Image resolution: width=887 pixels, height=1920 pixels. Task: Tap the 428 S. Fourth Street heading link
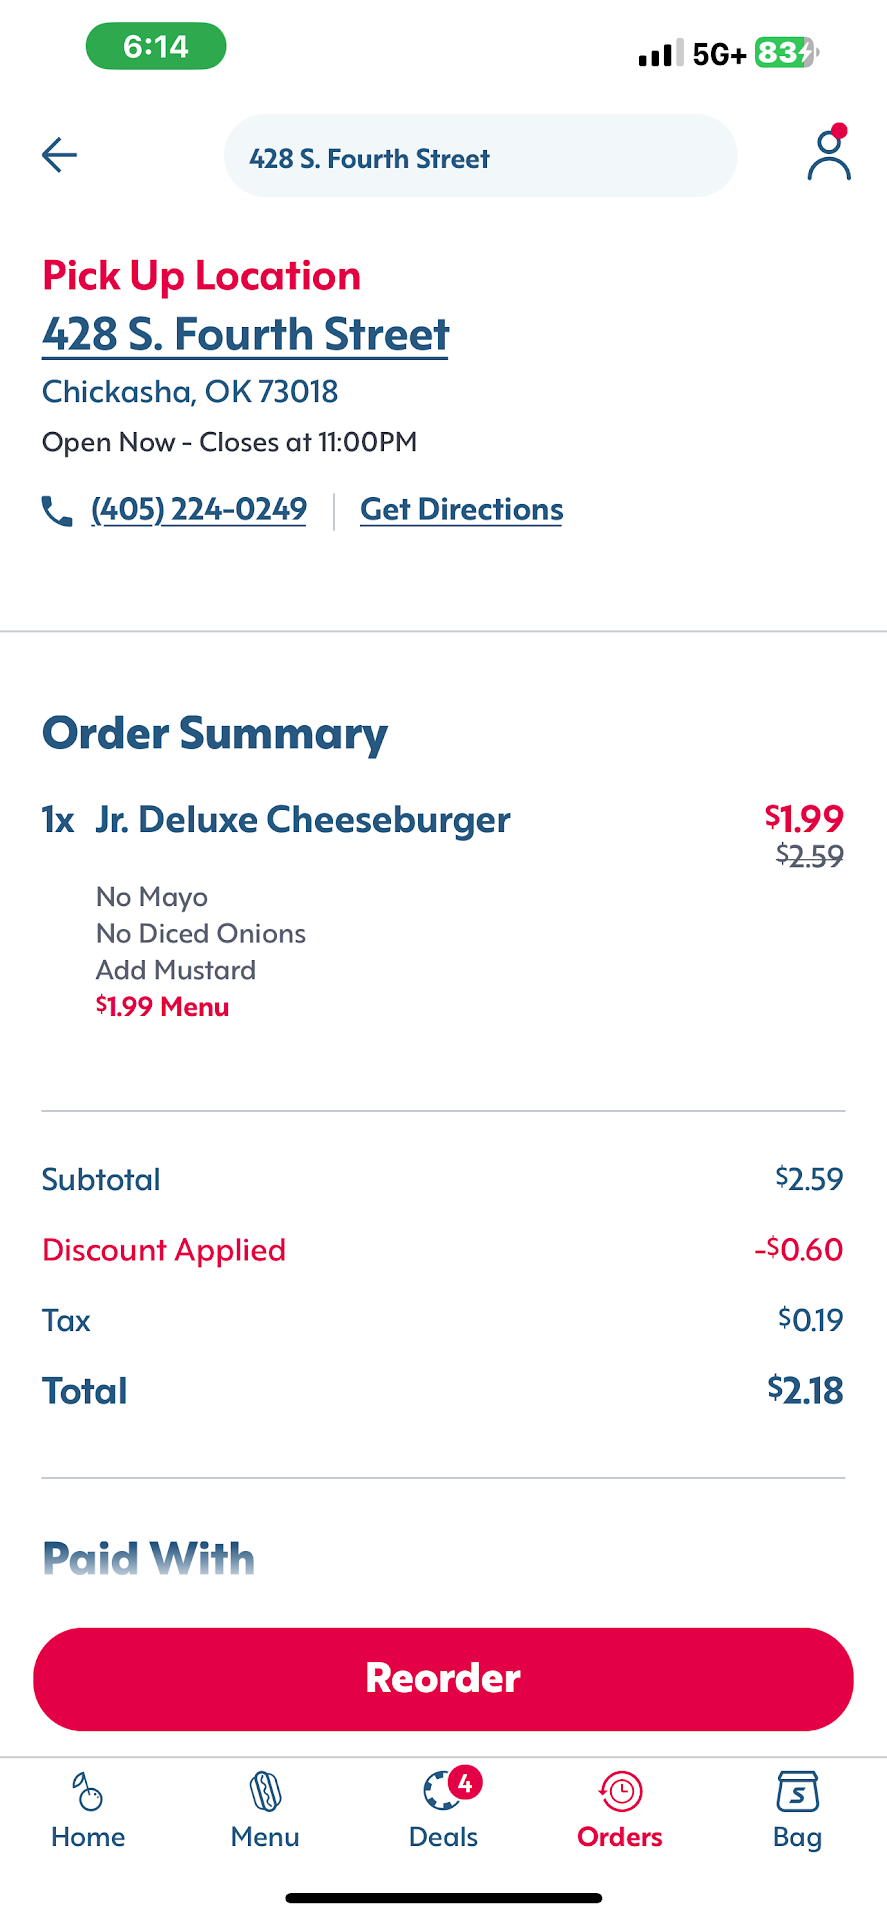(x=245, y=335)
